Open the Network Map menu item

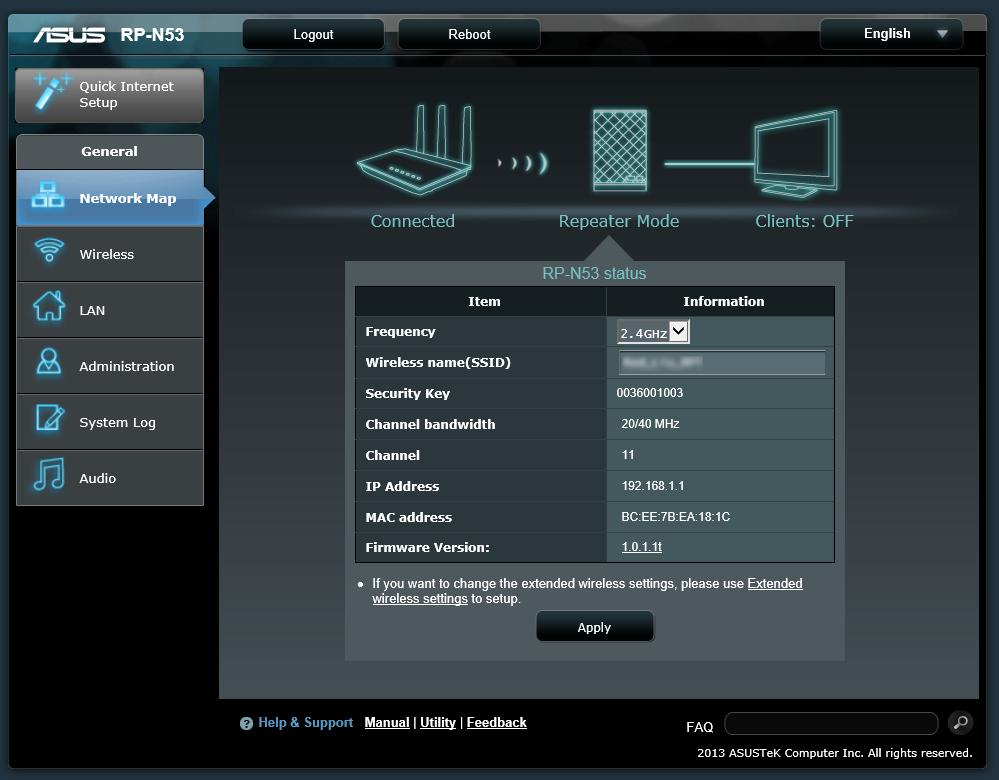[110, 198]
